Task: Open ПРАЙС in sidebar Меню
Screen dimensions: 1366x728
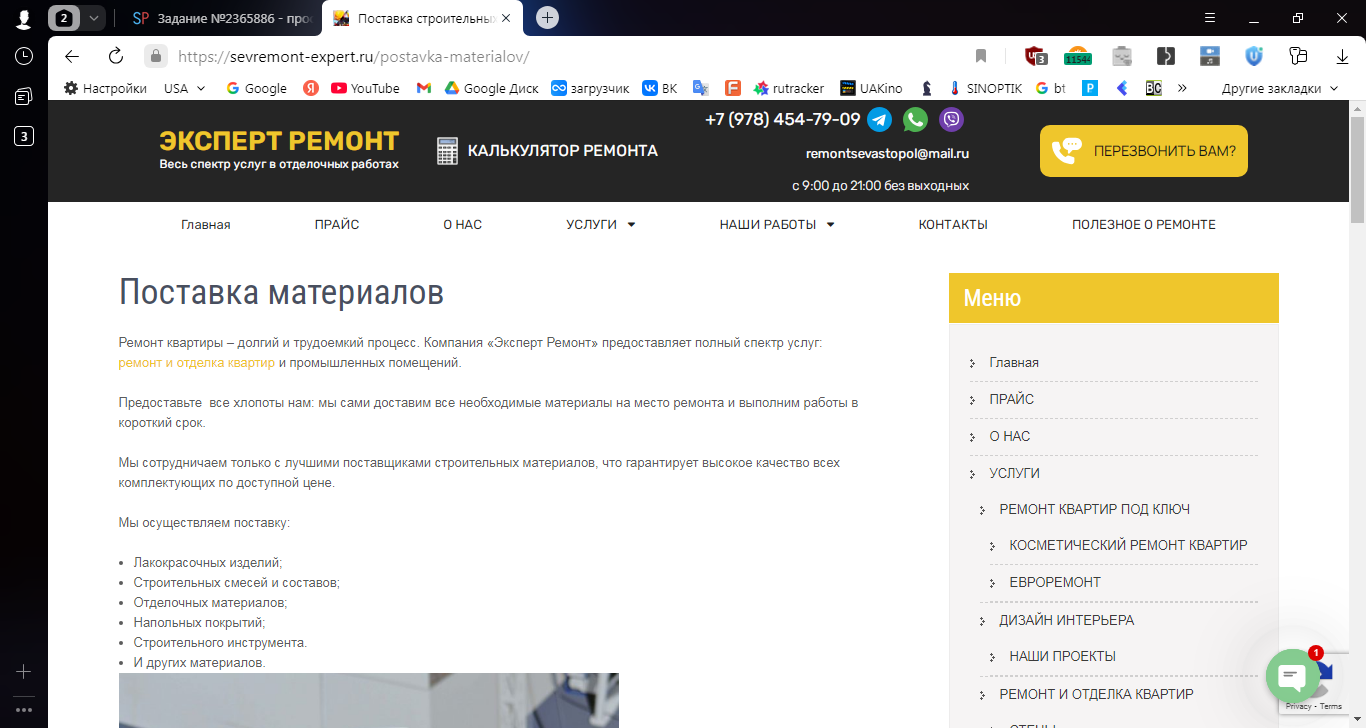Action: click(1012, 399)
